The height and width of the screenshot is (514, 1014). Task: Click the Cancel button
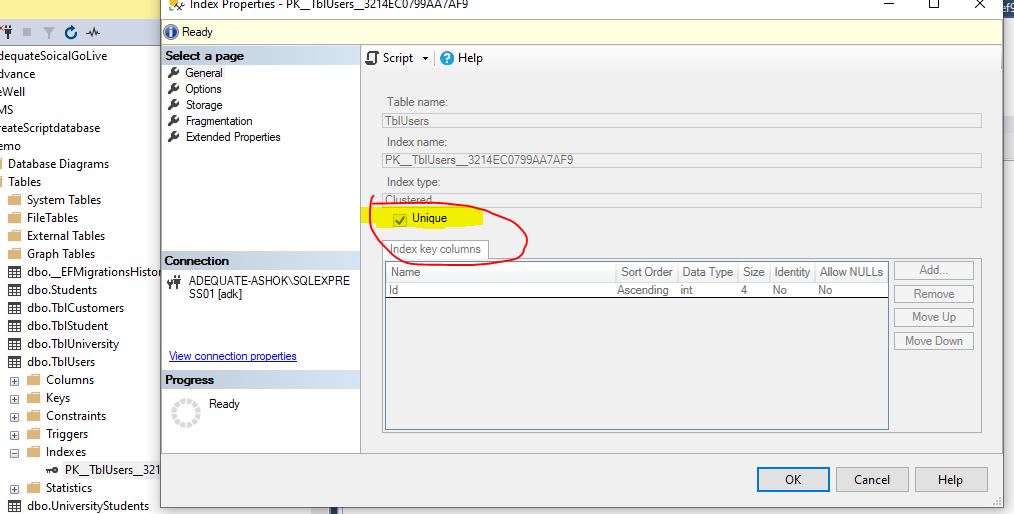[x=872, y=480]
